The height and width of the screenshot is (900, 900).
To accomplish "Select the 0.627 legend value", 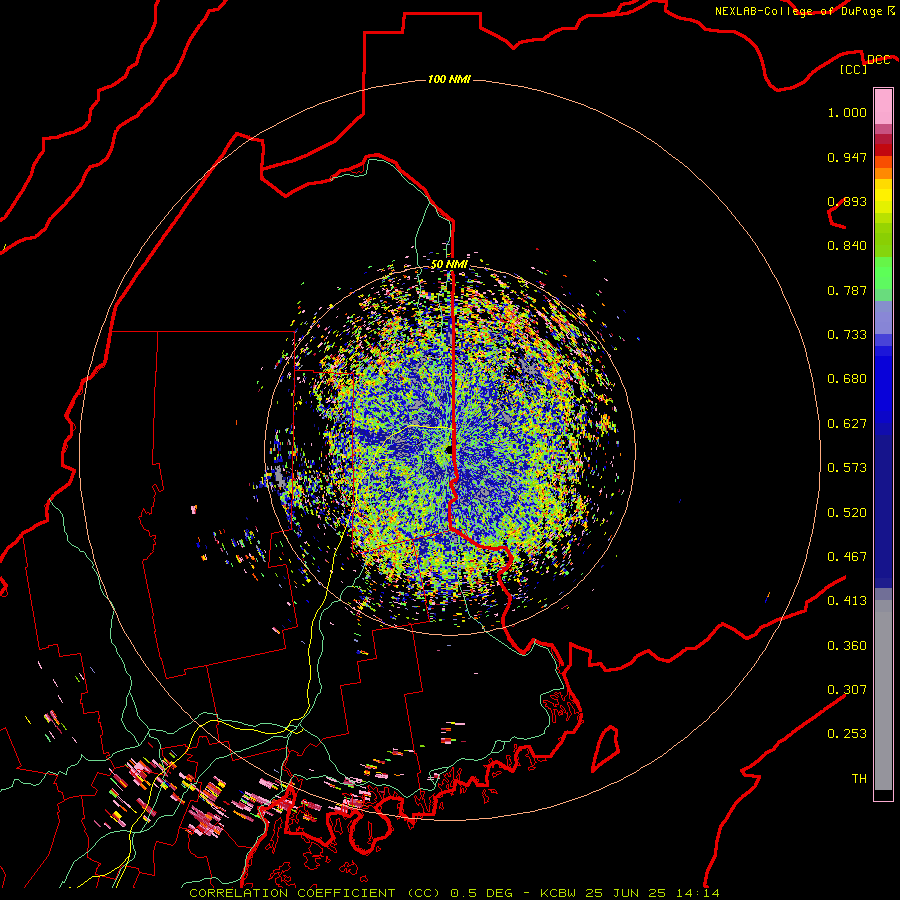I will pos(847,424).
